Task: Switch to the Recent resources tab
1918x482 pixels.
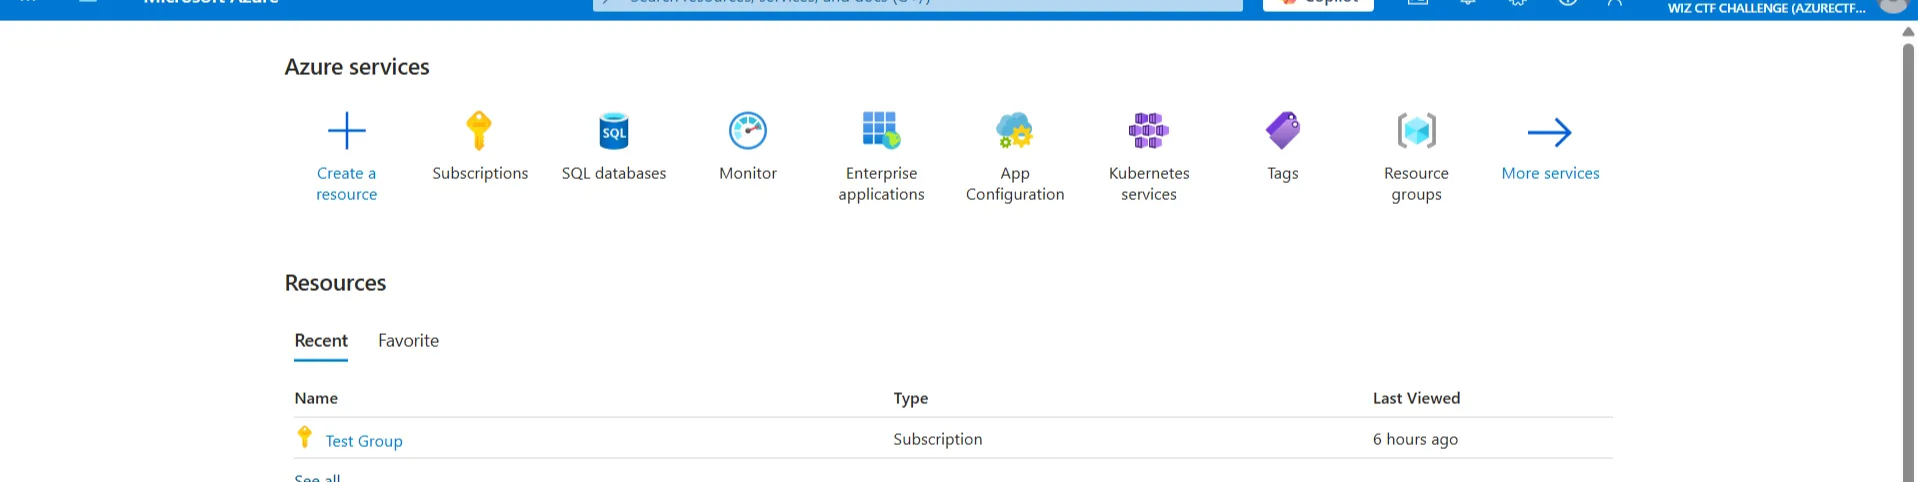Action: [x=321, y=341]
